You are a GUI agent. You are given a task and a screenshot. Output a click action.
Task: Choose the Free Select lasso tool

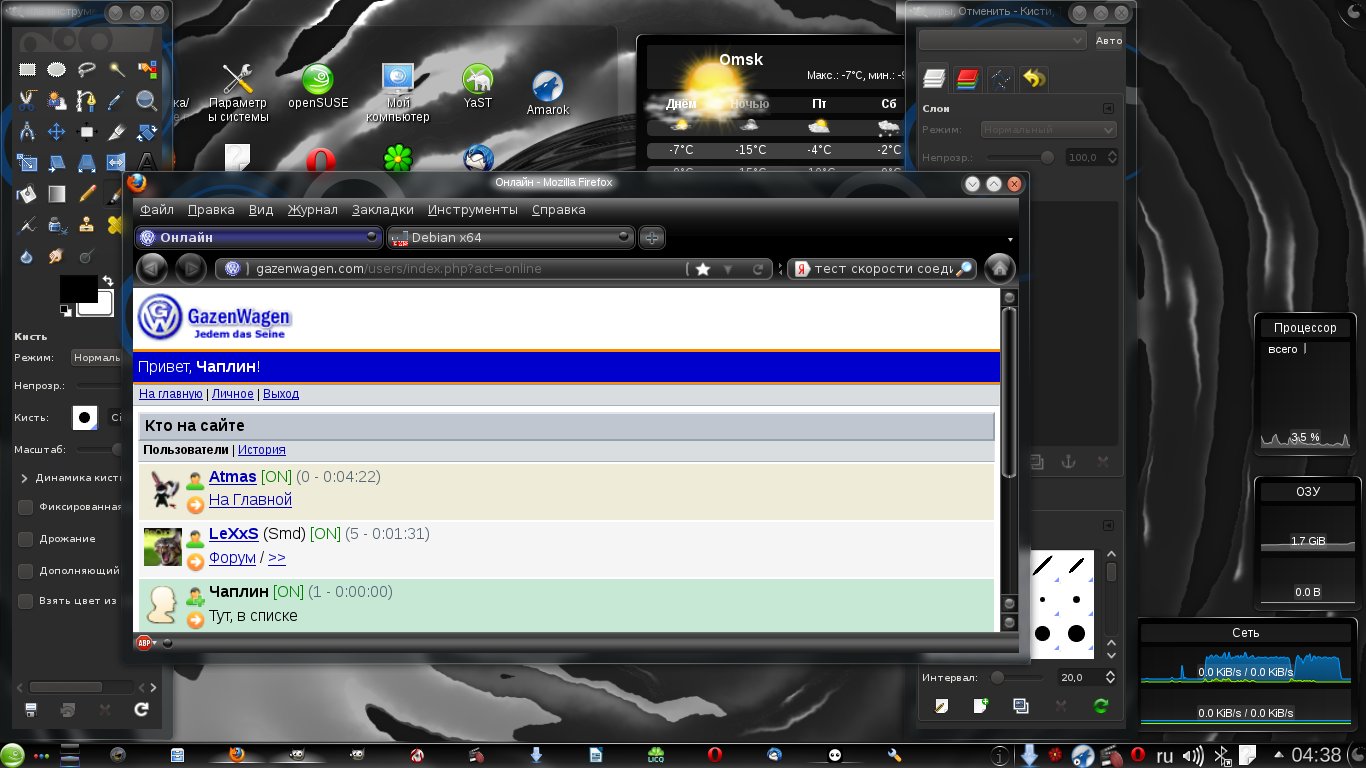click(x=87, y=70)
